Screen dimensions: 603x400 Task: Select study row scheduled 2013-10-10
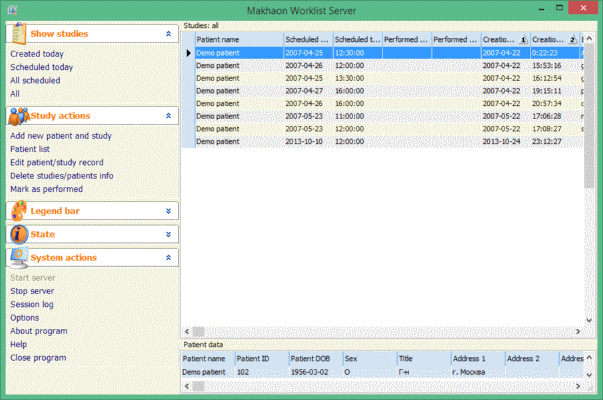(389, 142)
